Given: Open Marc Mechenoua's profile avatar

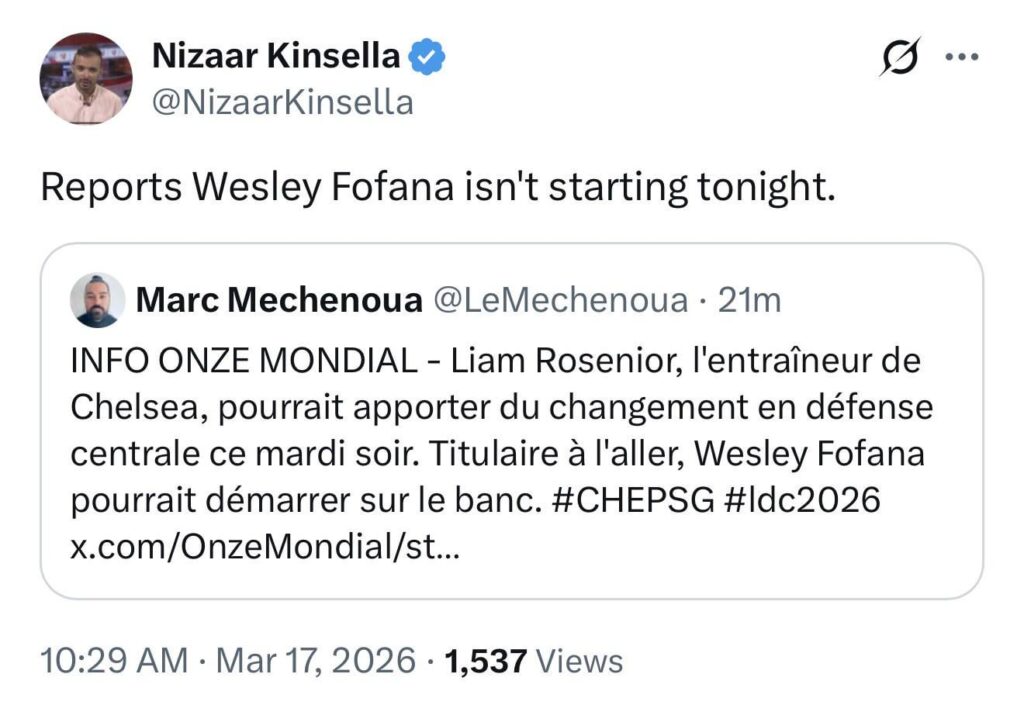Looking at the screenshot, I should [x=95, y=298].
